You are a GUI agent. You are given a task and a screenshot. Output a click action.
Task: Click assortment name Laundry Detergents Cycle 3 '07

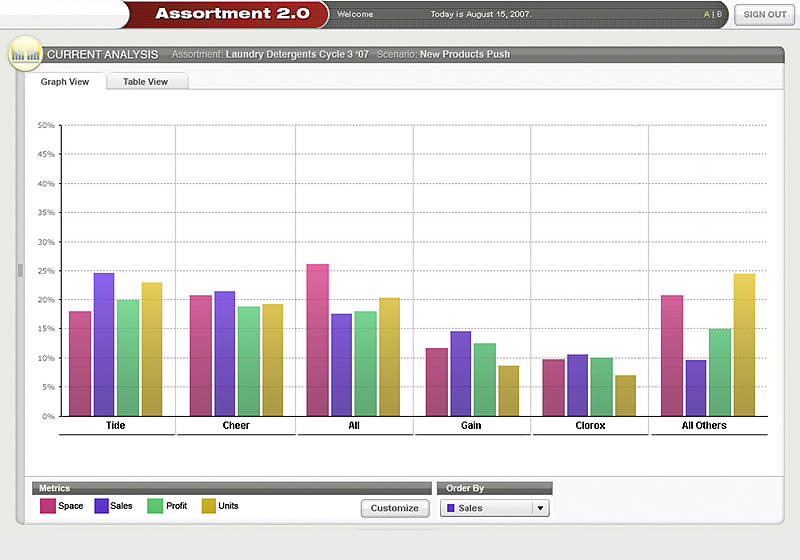pyautogui.click(x=297, y=54)
